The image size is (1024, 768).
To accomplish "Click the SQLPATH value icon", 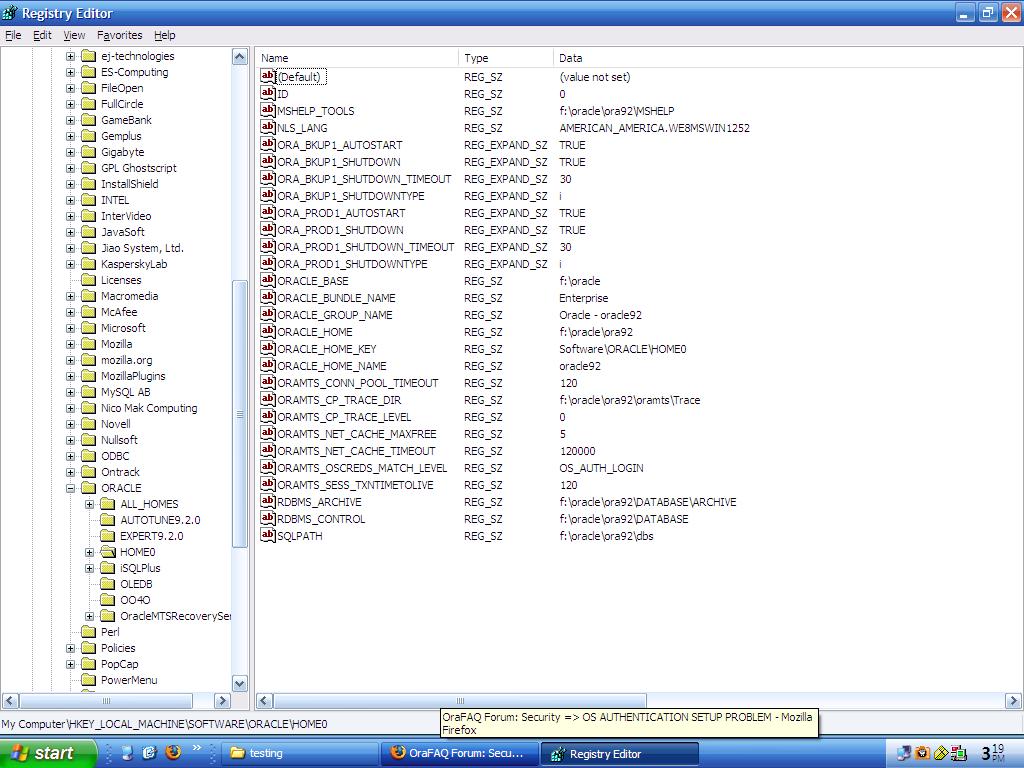I will coord(268,535).
